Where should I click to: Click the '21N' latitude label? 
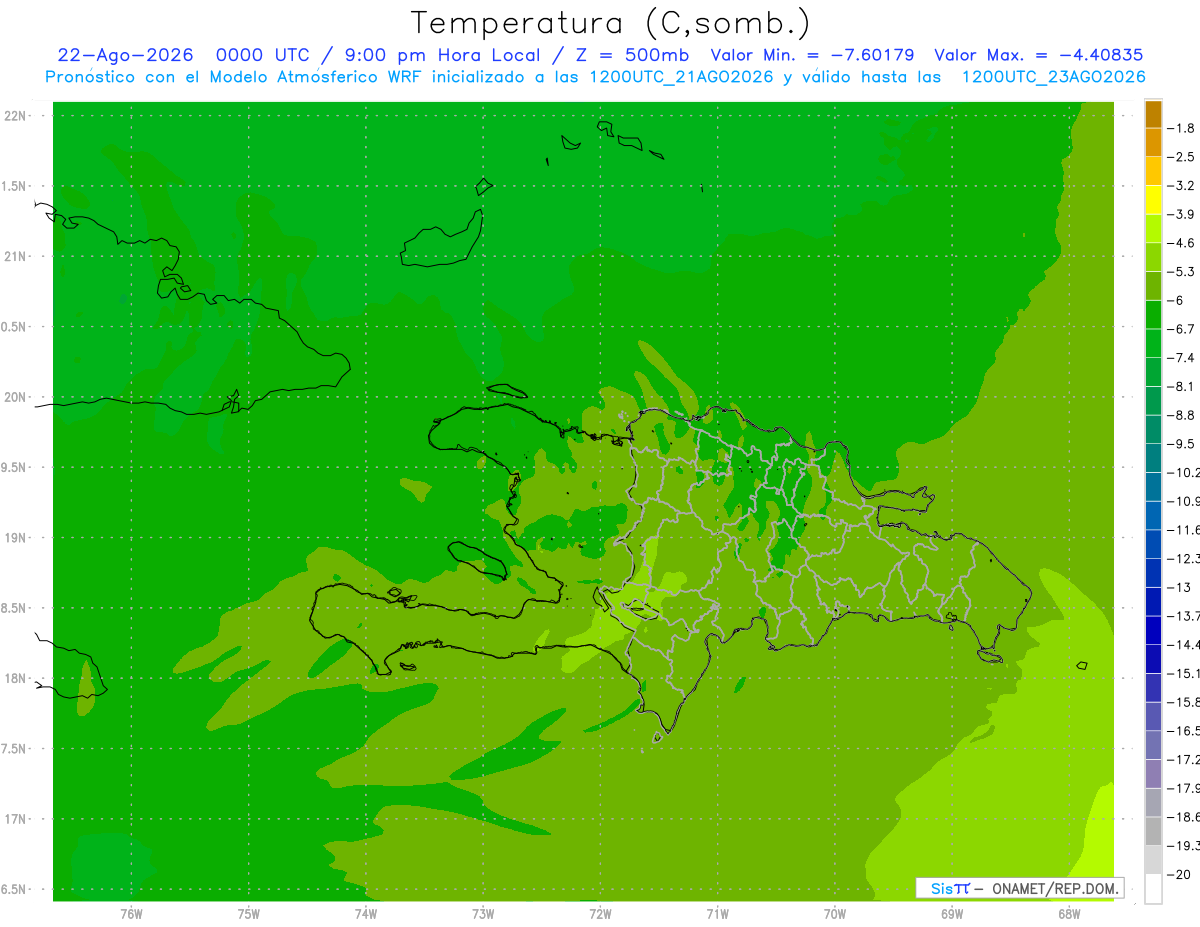(x=14, y=257)
